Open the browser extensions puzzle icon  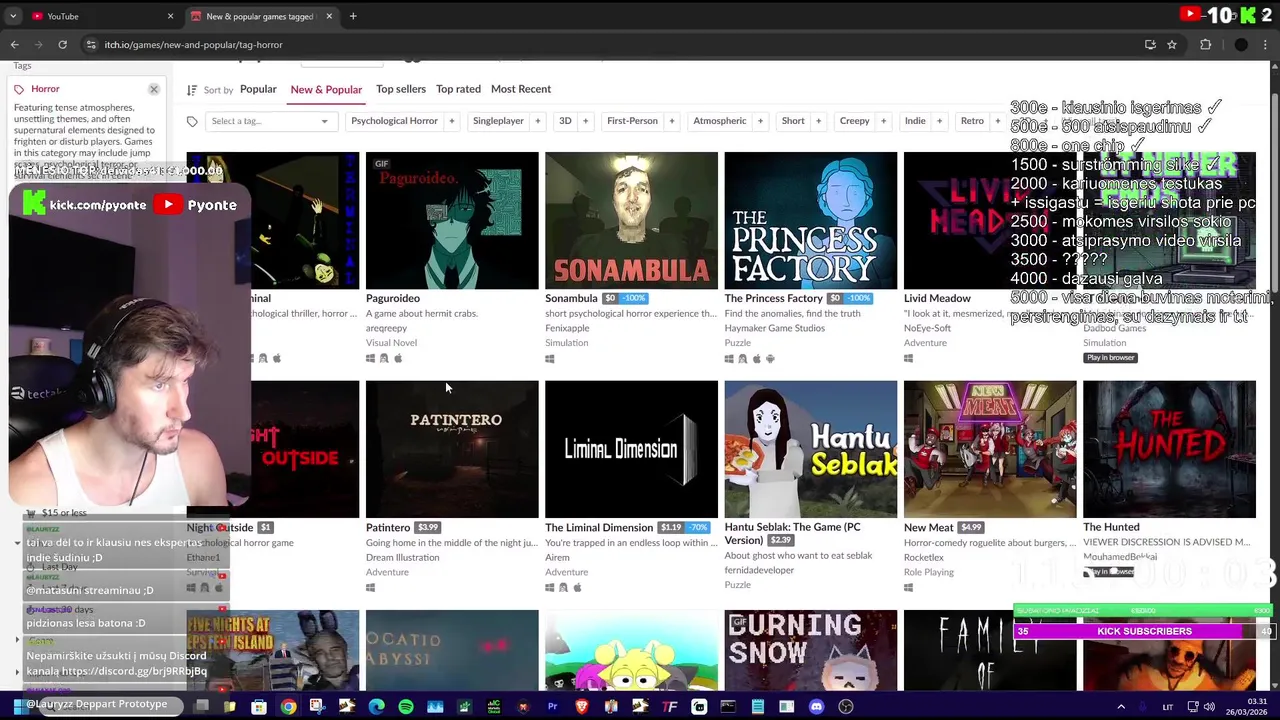(1205, 44)
